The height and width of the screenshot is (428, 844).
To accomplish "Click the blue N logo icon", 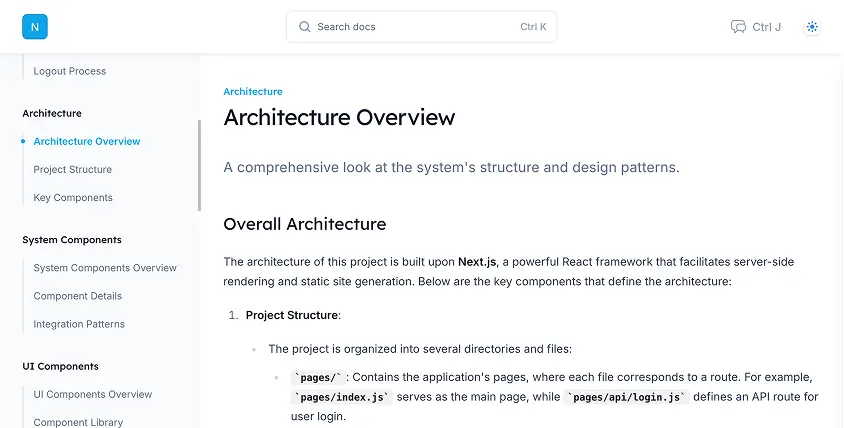I will coord(35,27).
